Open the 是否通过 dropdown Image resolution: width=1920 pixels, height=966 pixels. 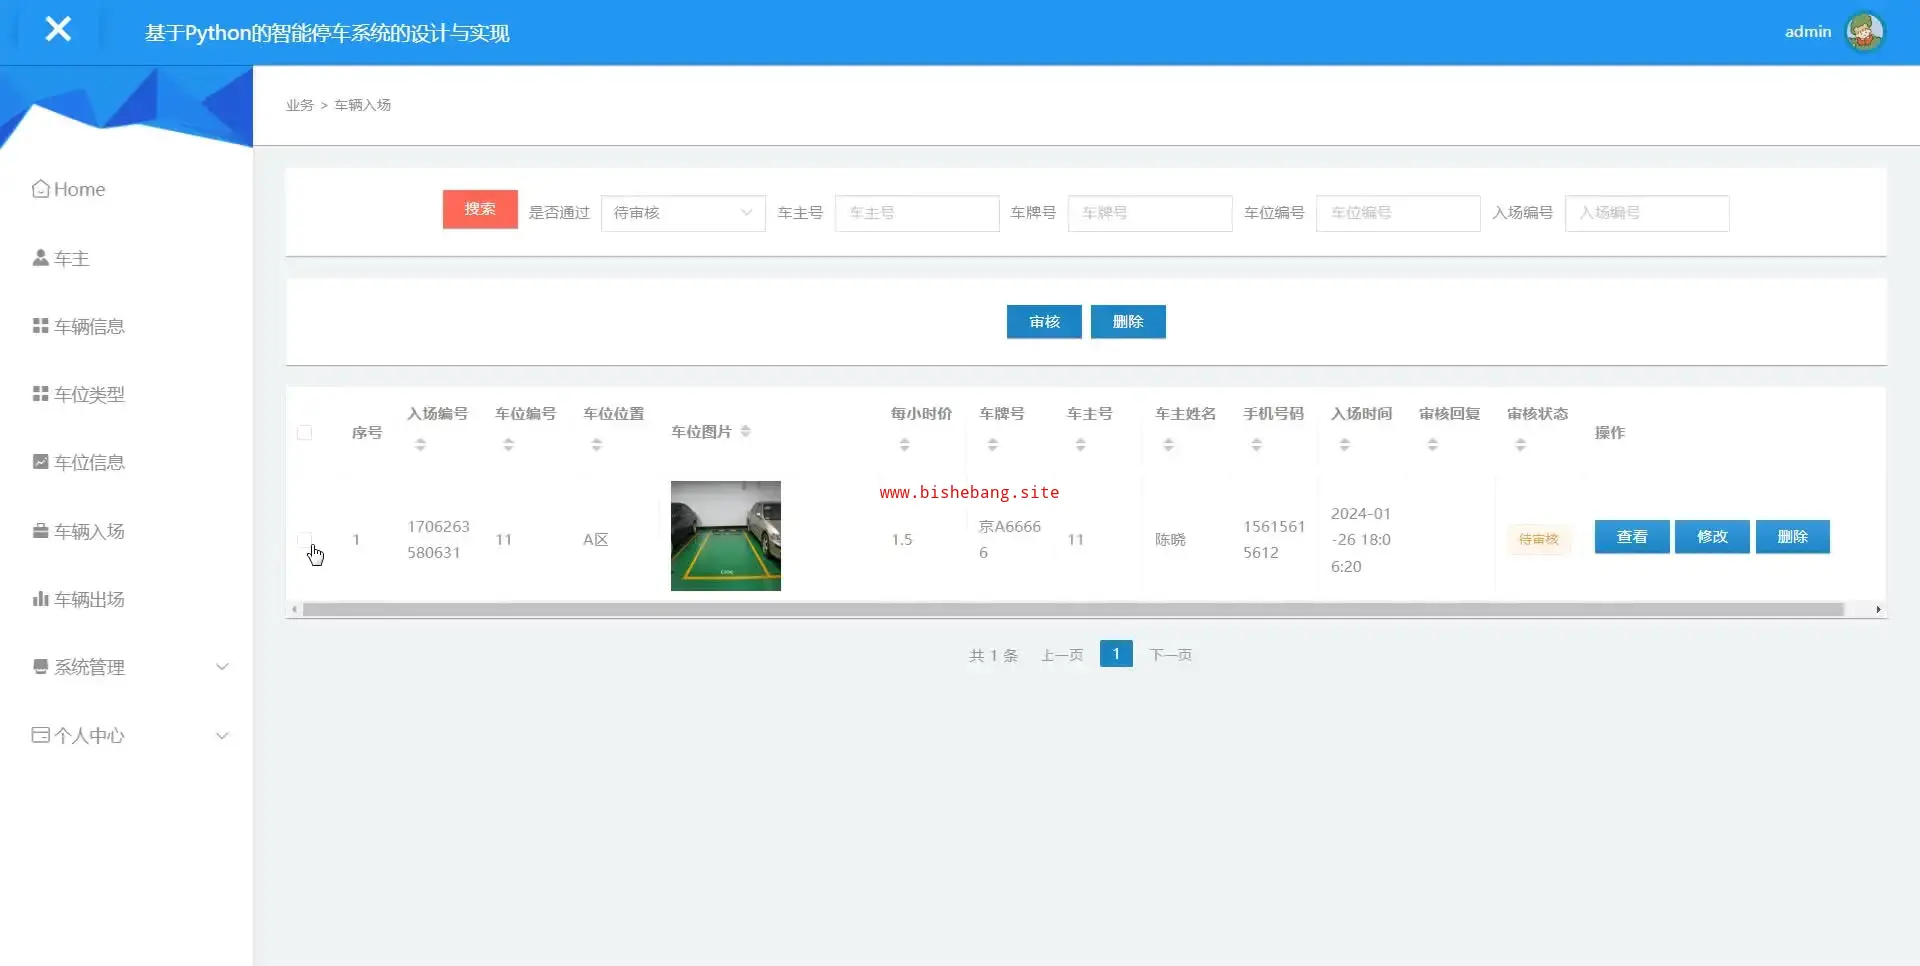[x=682, y=213]
